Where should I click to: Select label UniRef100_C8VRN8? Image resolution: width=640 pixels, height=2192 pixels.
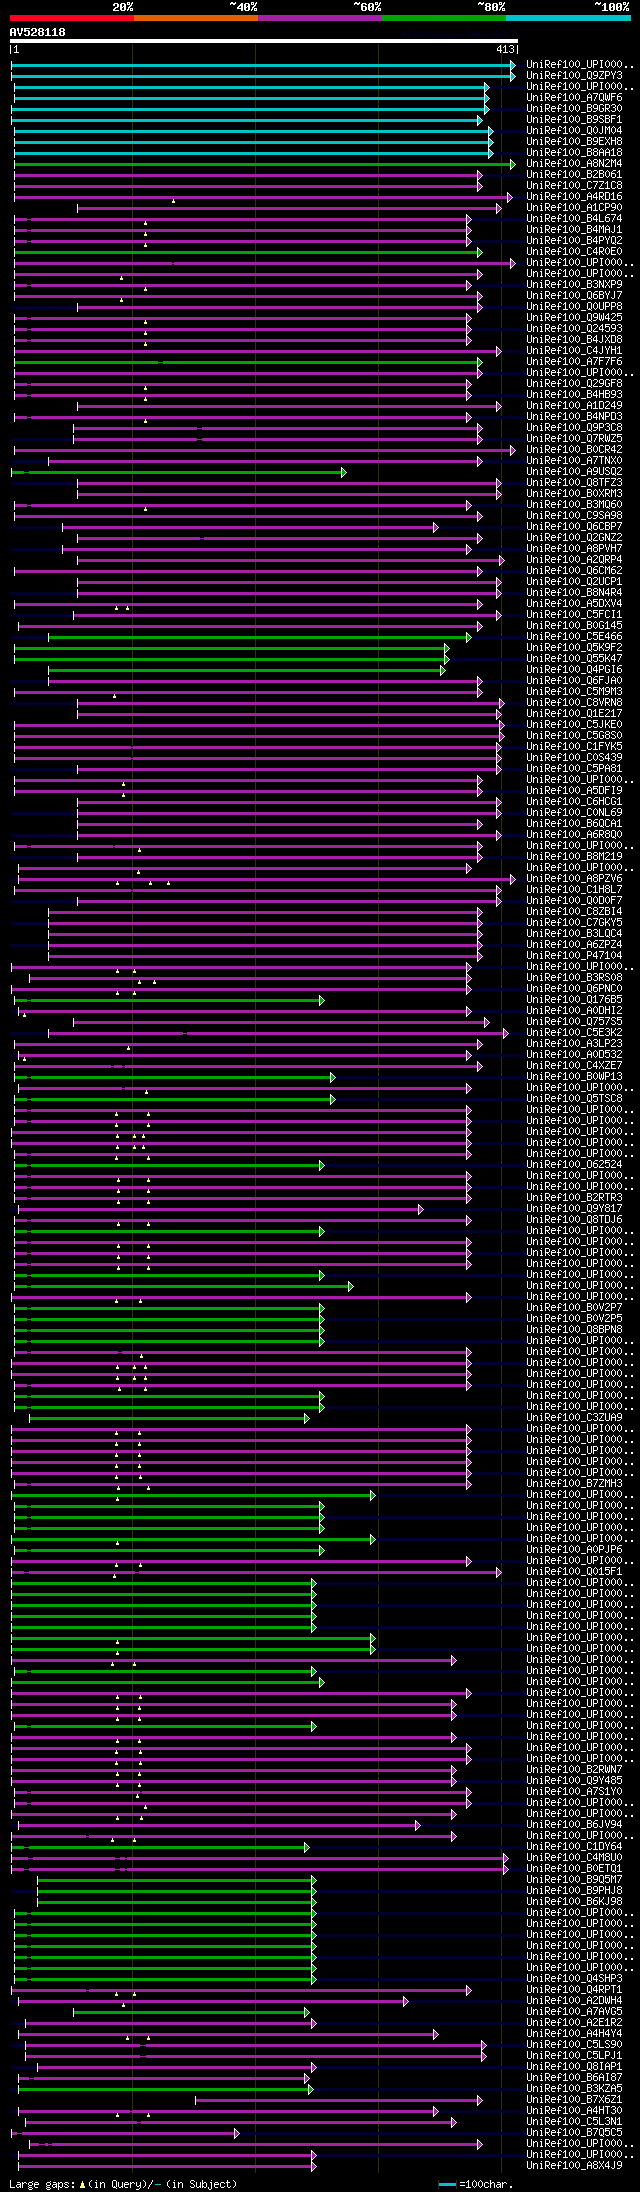(574, 702)
